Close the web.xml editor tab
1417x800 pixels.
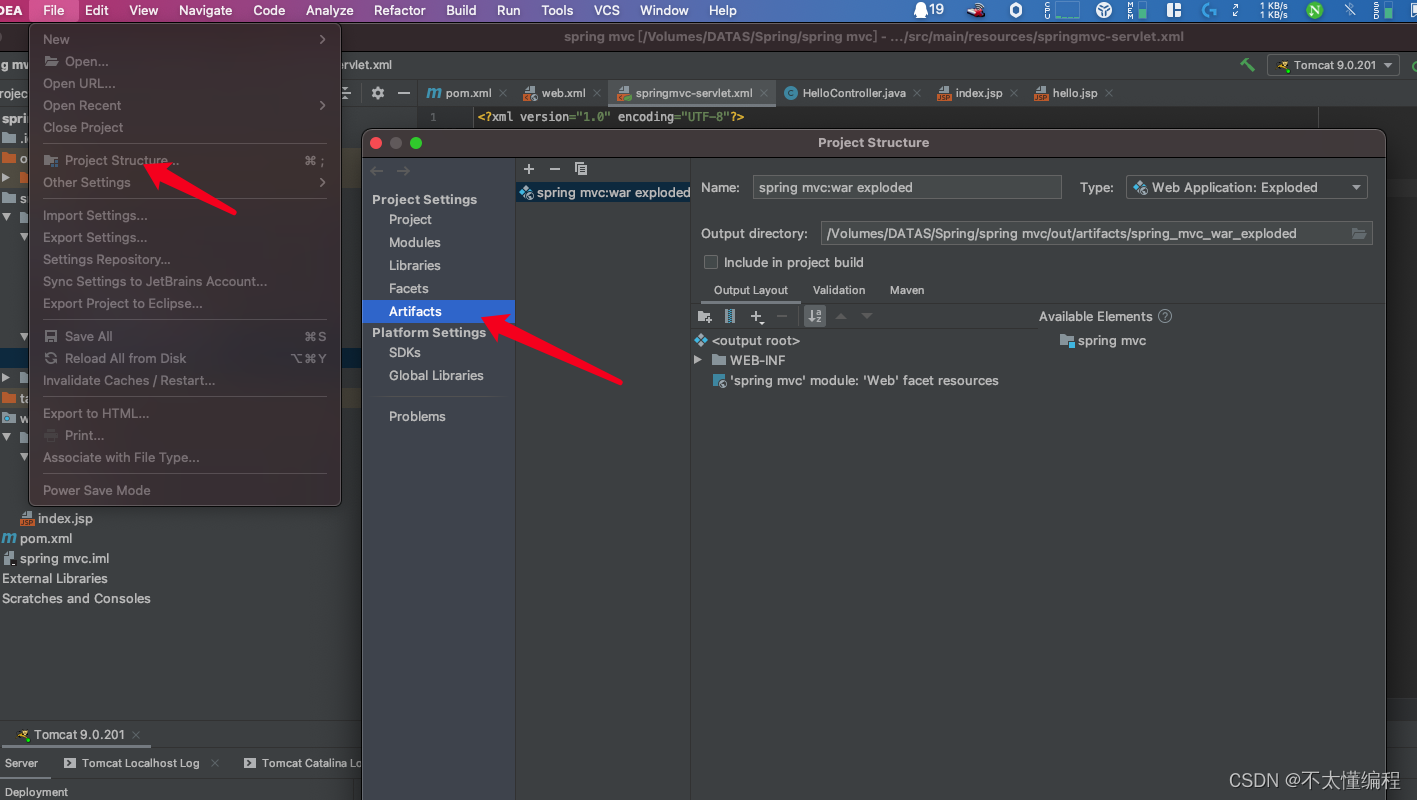[597, 93]
